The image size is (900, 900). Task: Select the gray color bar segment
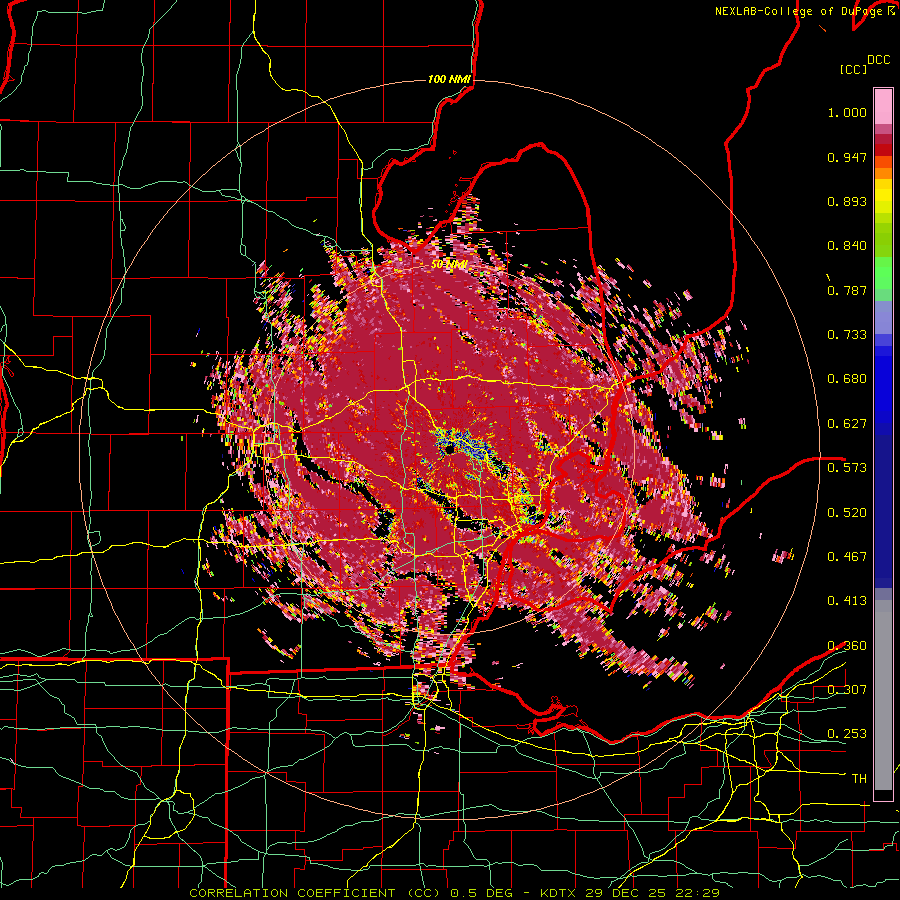pyautogui.click(x=883, y=695)
